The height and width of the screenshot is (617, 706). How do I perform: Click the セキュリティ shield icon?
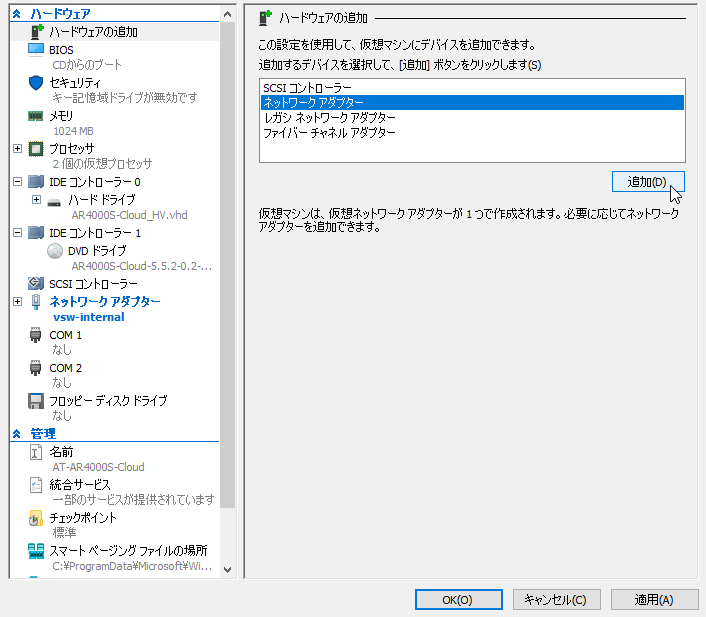point(36,83)
